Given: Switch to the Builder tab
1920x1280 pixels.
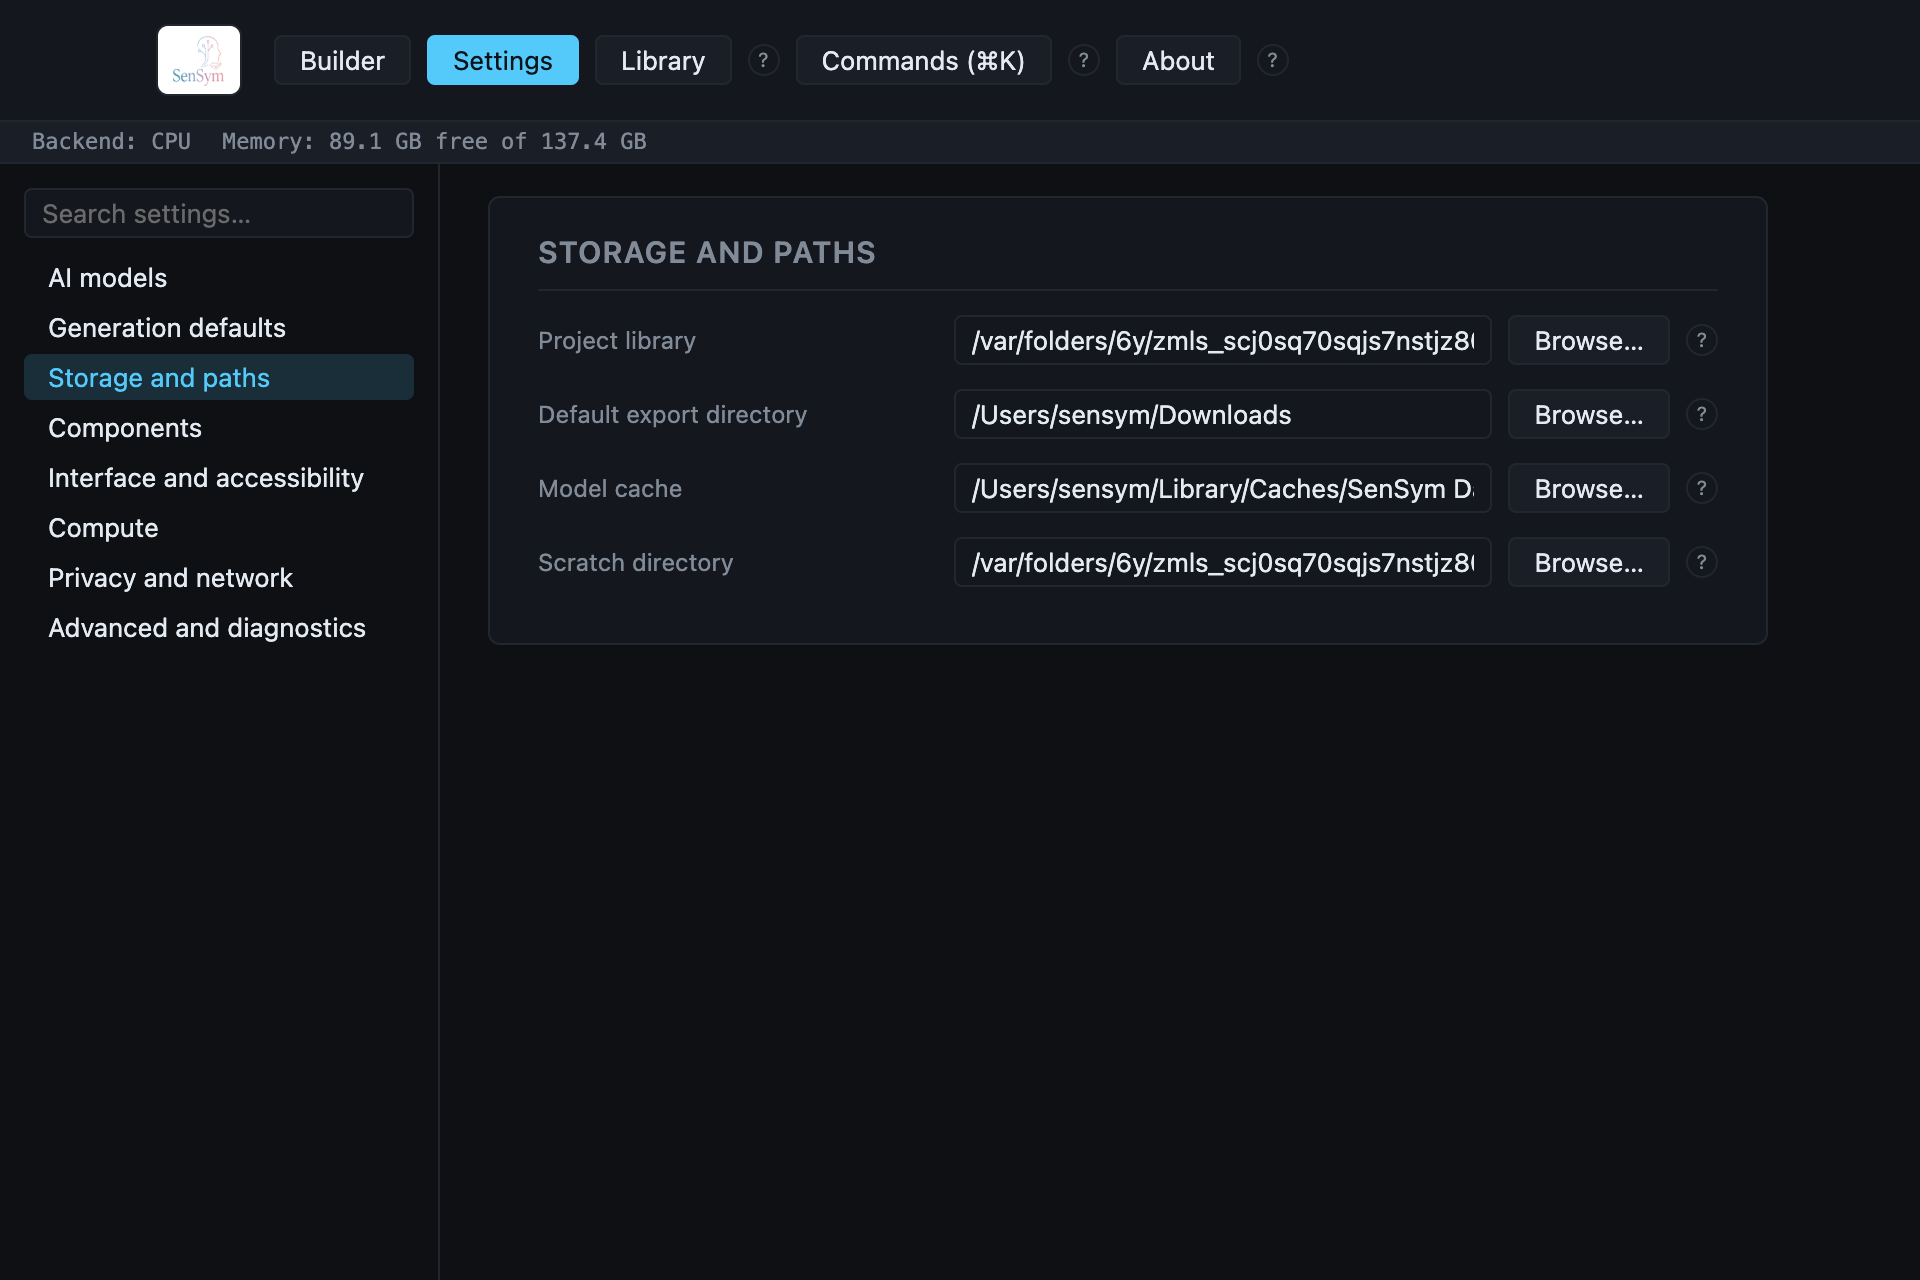Looking at the screenshot, I should pyautogui.click(x=342, y=60).
